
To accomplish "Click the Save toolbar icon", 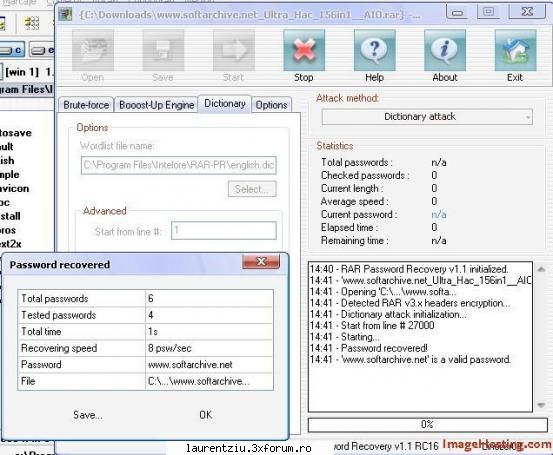I will tap(163, 50).
